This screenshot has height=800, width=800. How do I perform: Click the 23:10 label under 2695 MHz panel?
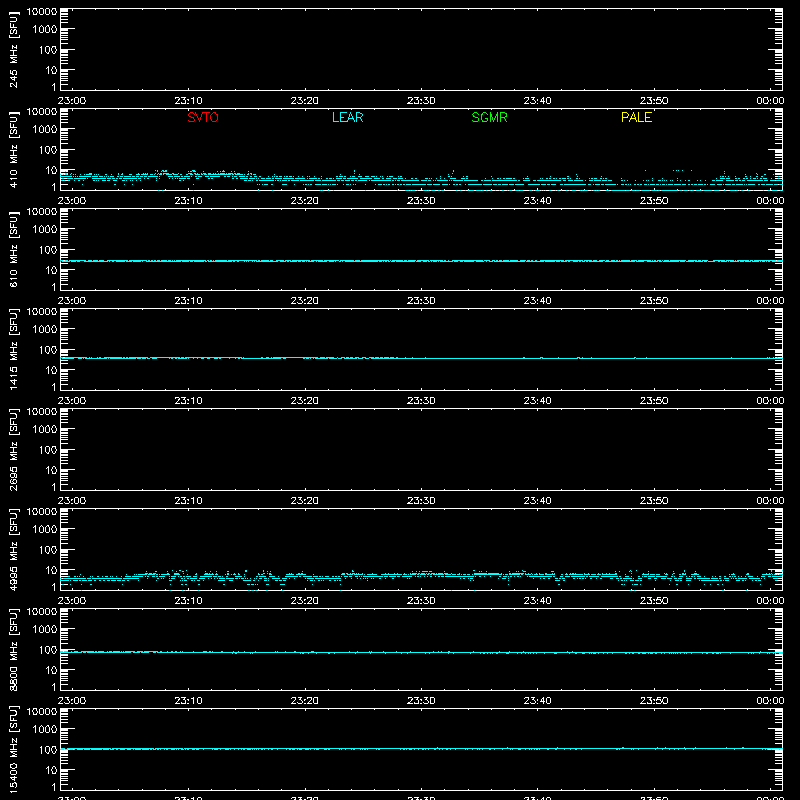[x=188, y=501]
